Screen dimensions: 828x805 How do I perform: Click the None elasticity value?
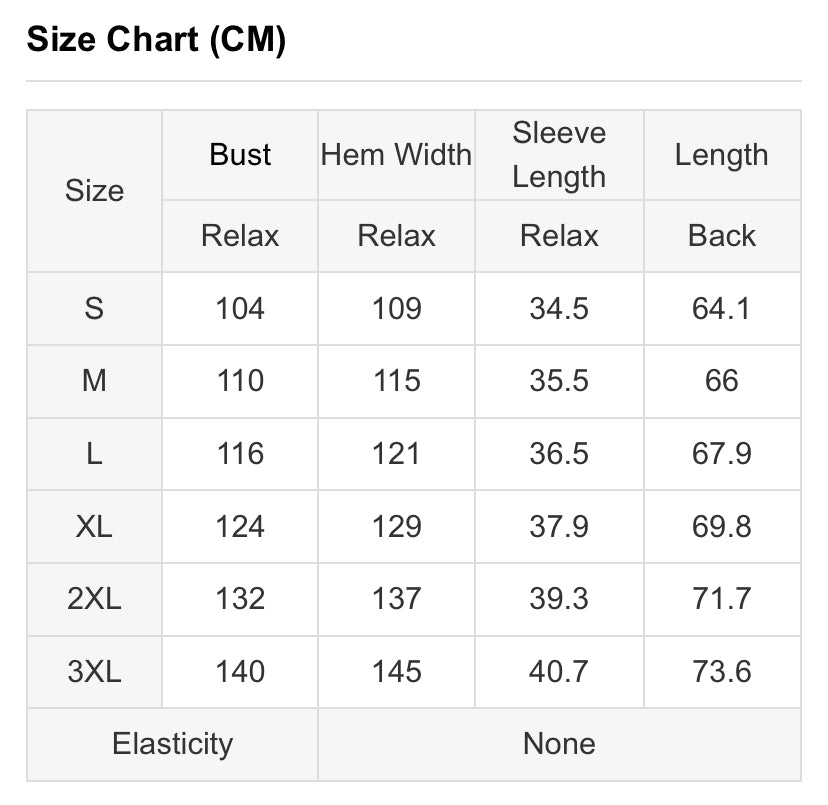[x=559, y=744]
